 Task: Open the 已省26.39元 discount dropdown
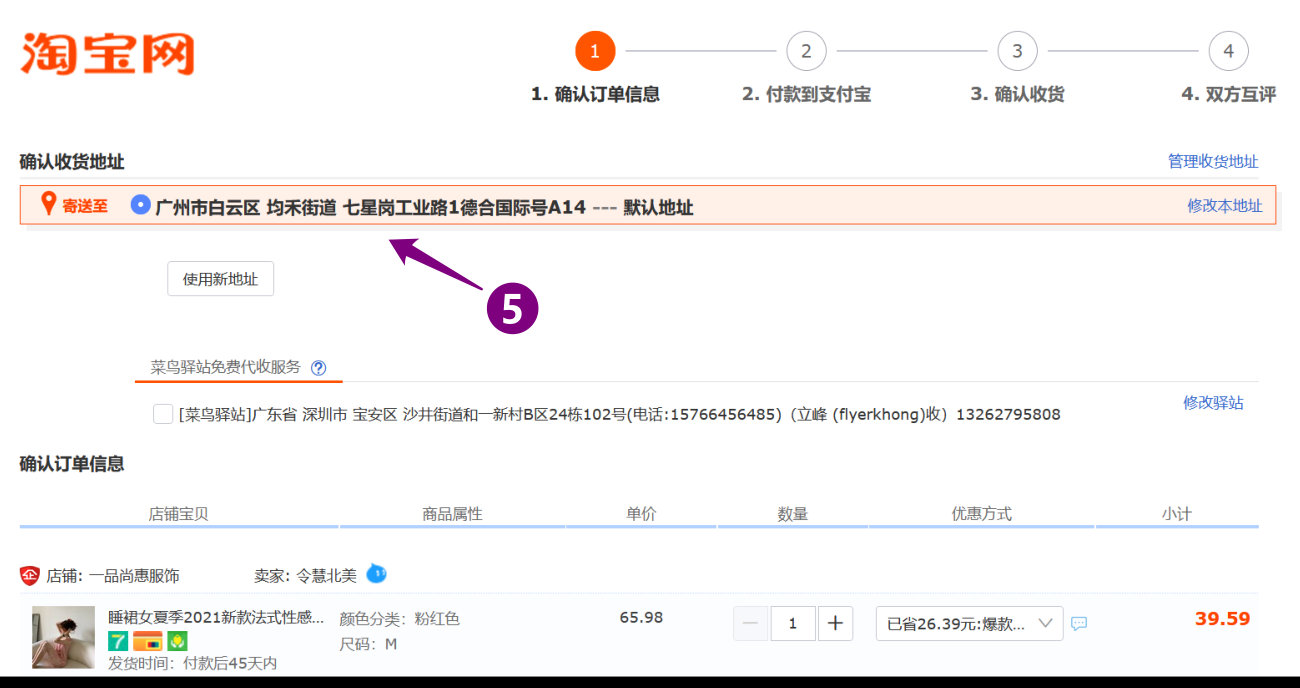pyautogui.click(x=968, y=623)
